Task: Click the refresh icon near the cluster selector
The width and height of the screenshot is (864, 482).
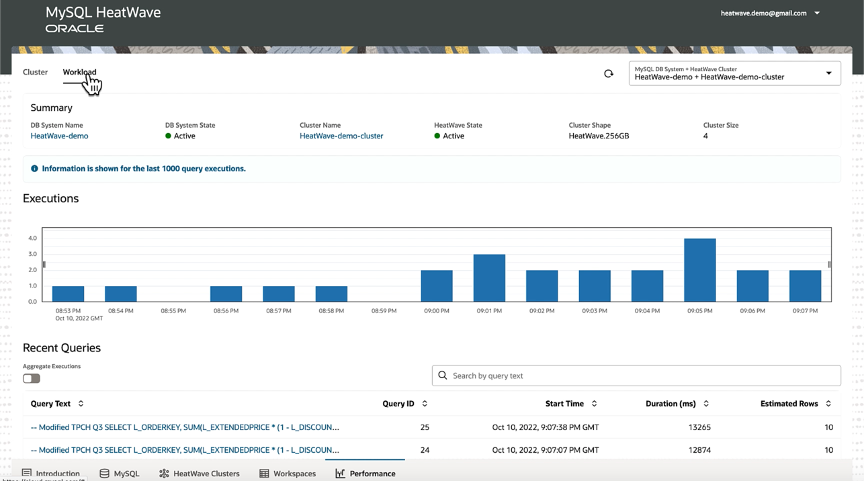Action: [x=608, y=74]
